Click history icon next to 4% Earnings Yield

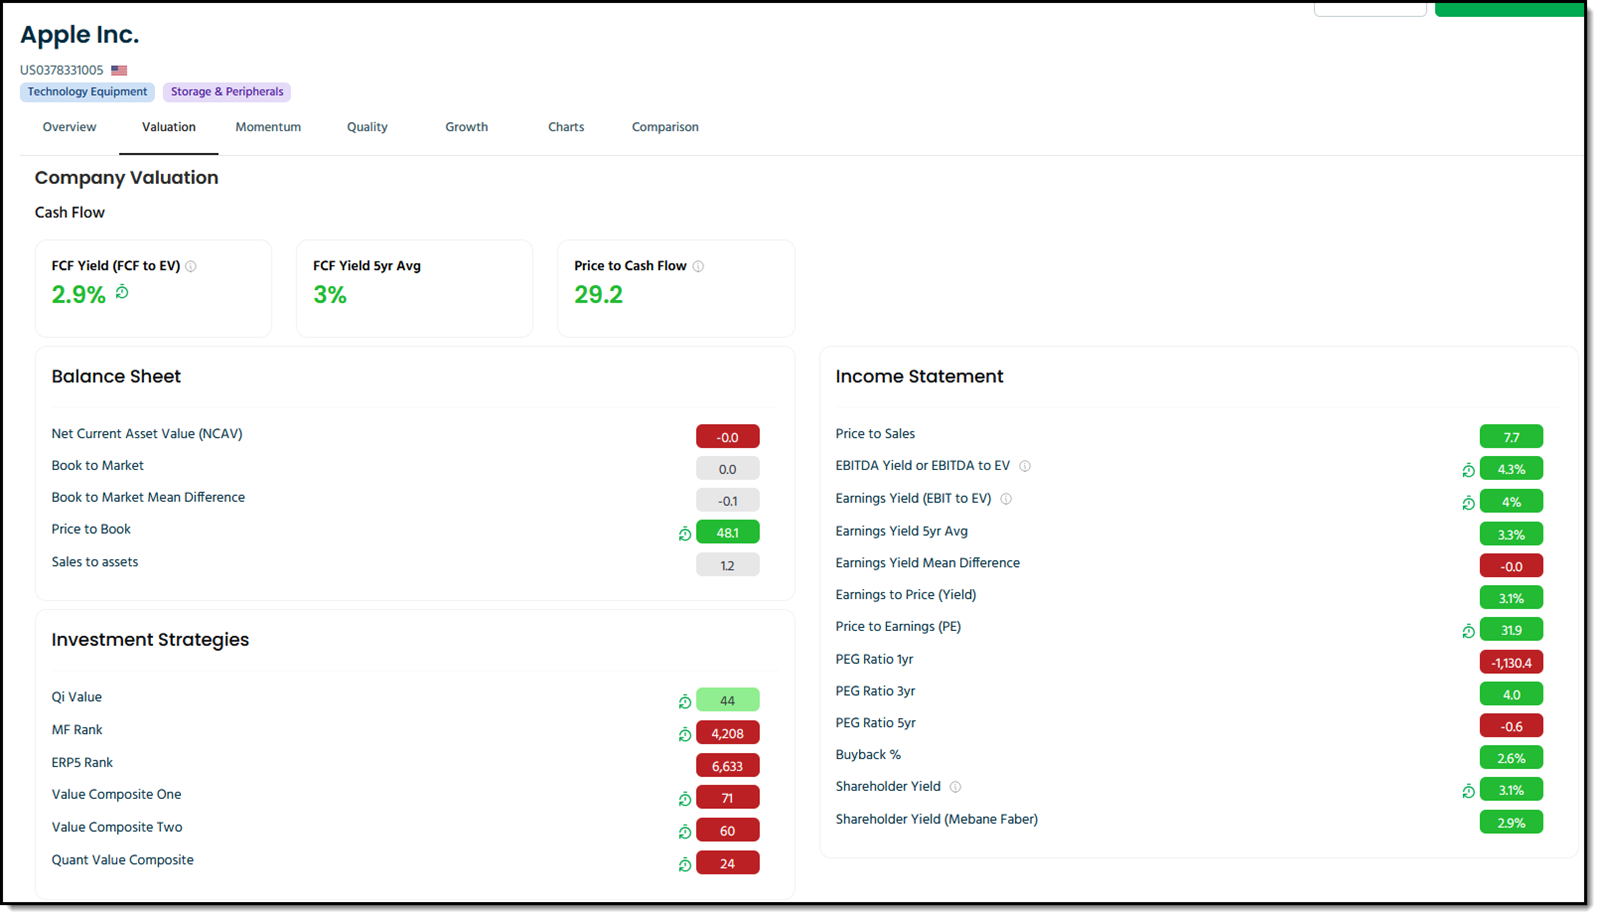point(1468,503)
